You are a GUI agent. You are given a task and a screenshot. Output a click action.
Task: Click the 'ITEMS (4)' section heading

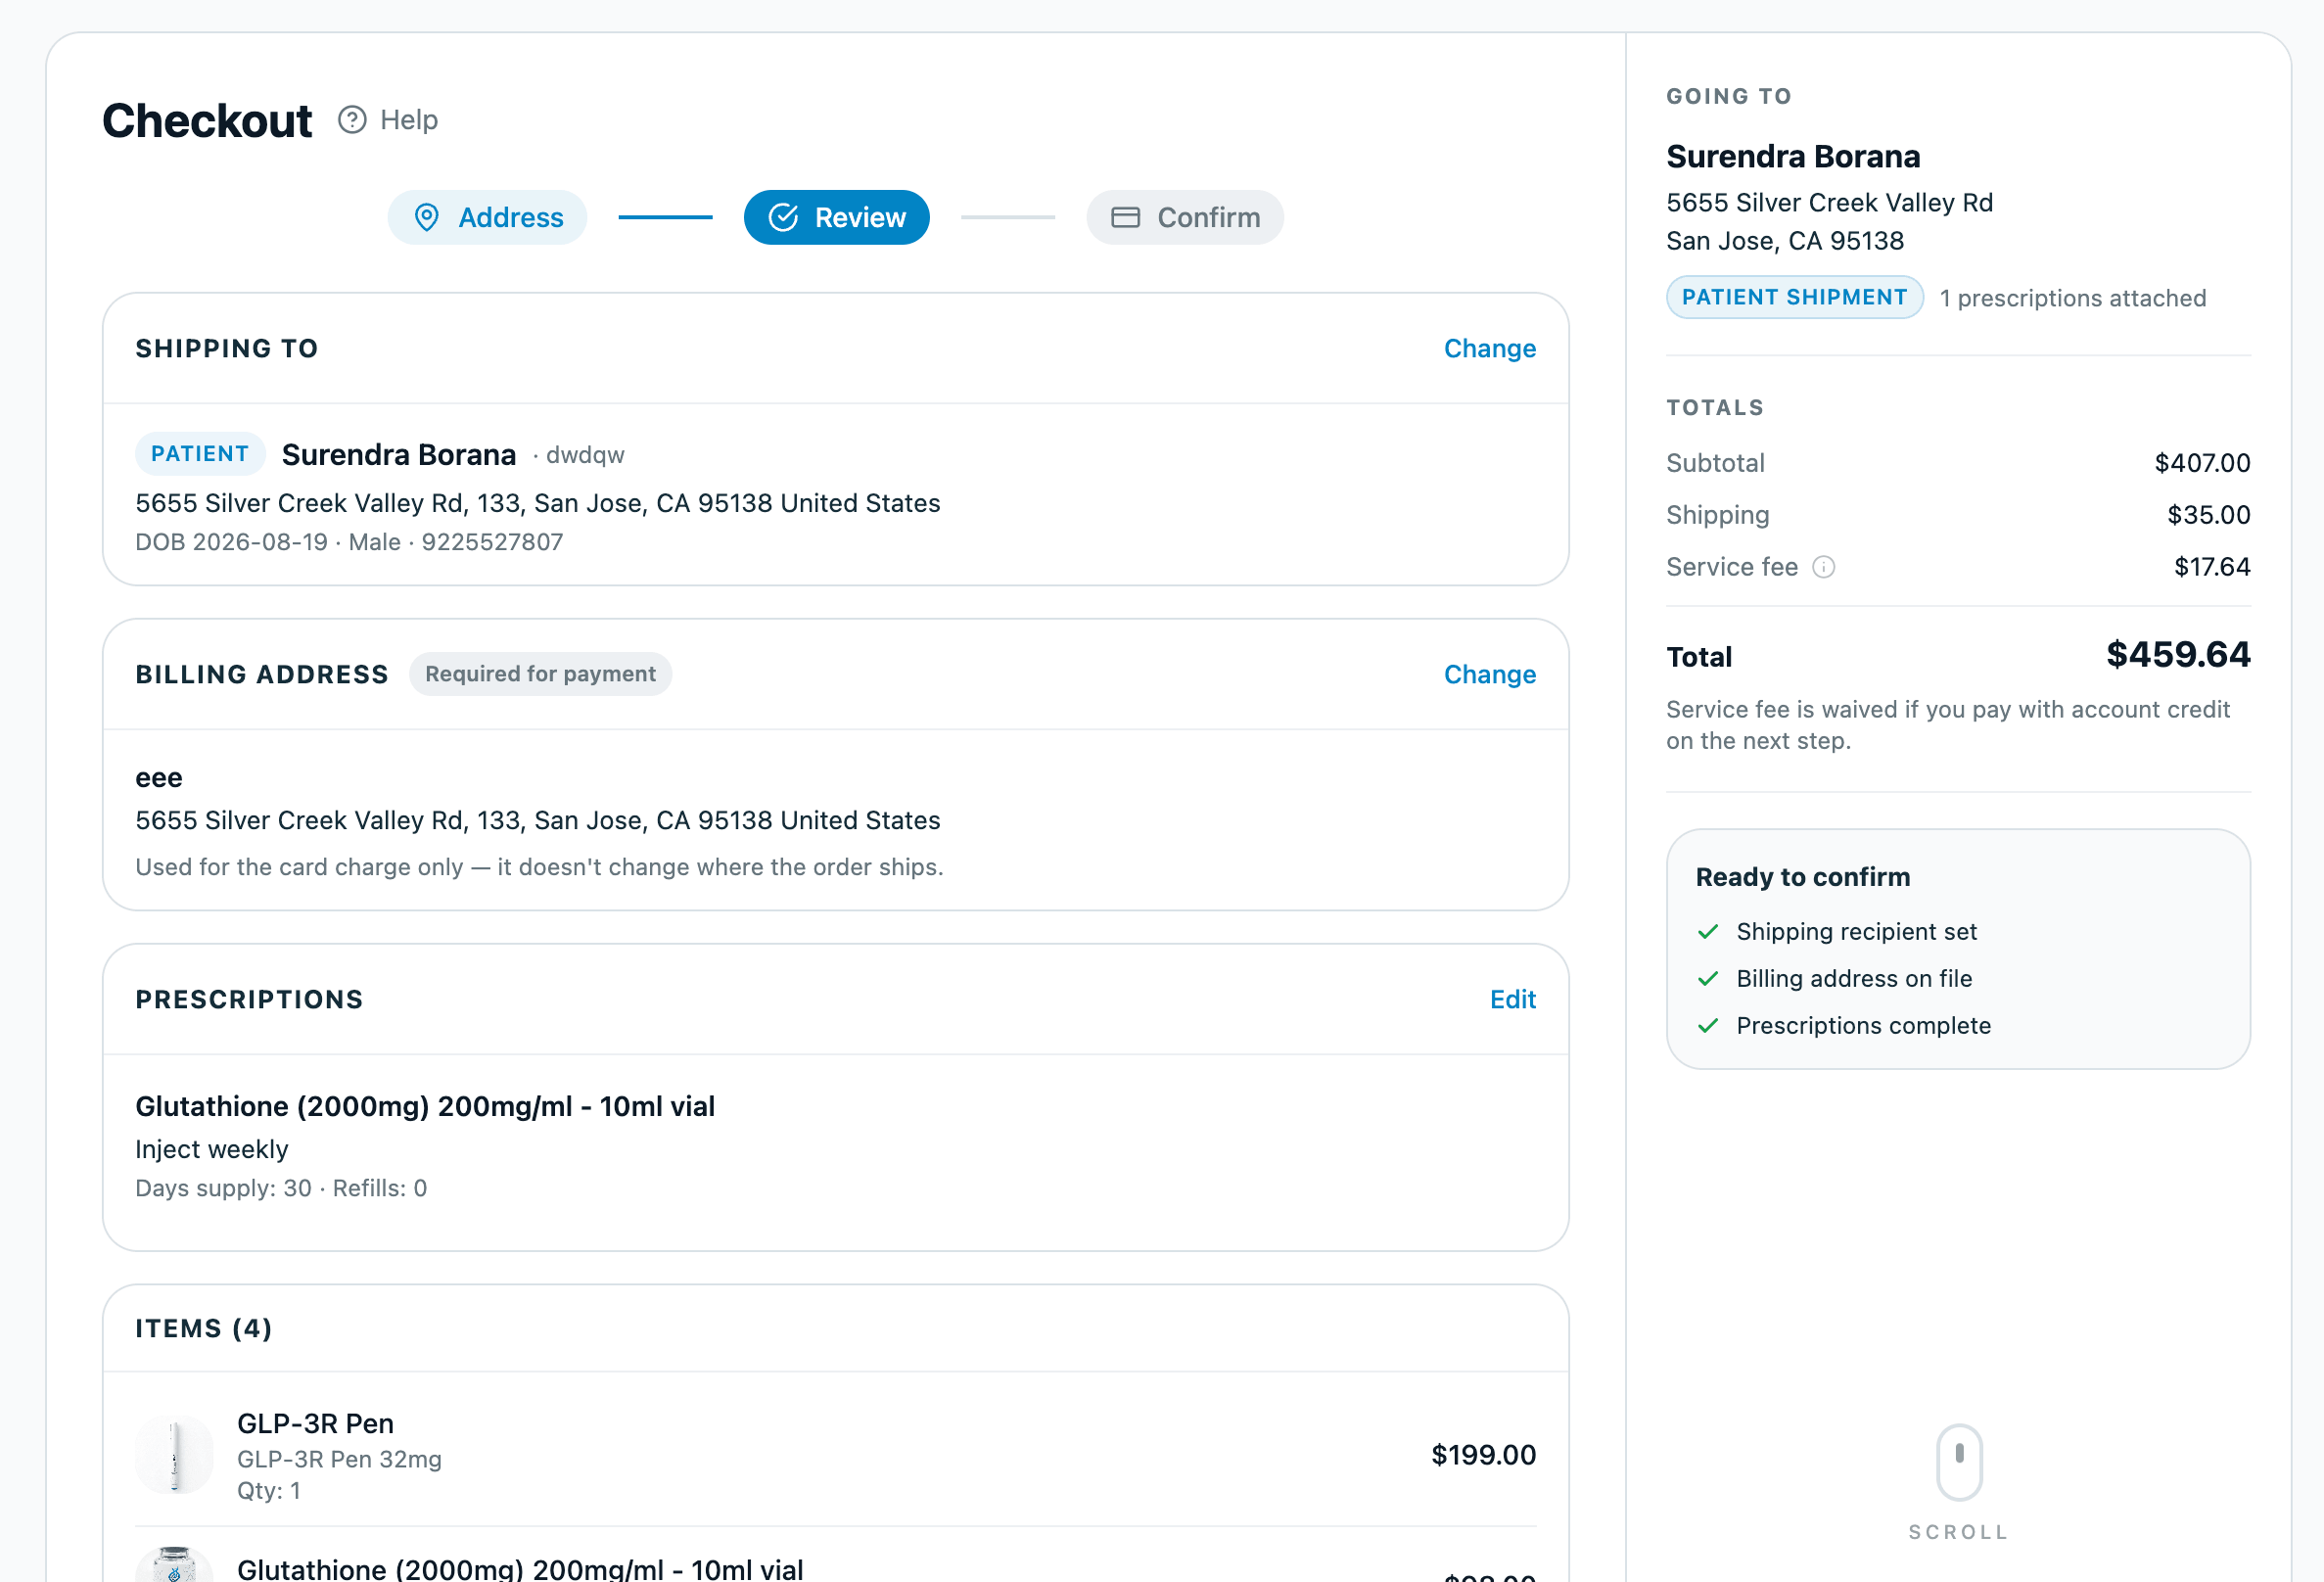pos(204,1328)
